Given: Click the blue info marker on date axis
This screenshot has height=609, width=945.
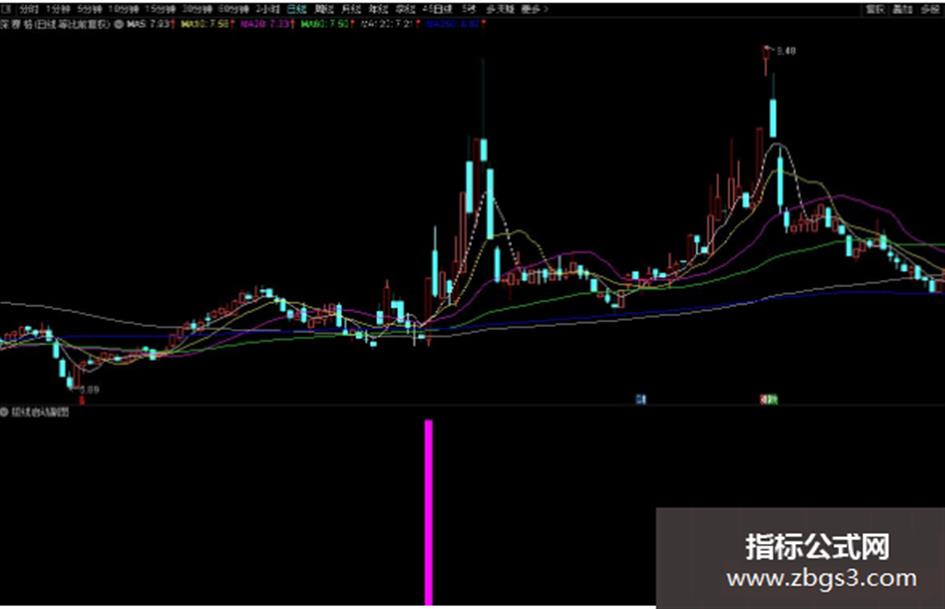Looking at the screenshot, I should click(641, 399).
